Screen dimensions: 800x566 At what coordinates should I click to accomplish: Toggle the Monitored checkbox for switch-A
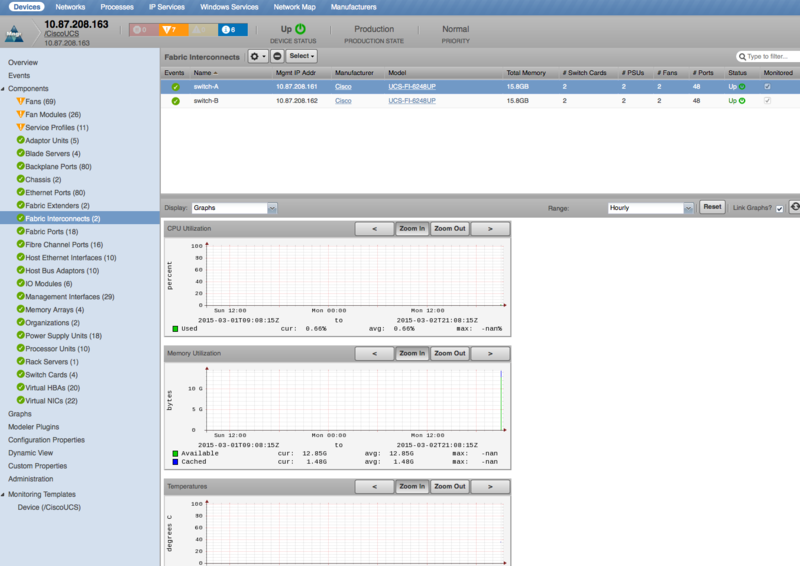point(767,87)
